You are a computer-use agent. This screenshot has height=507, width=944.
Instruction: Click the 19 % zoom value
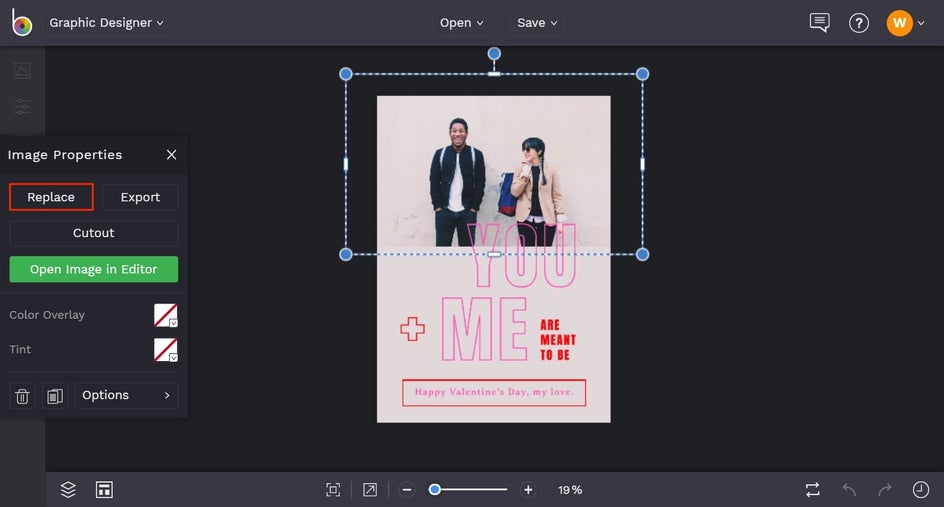pos(570,490)
